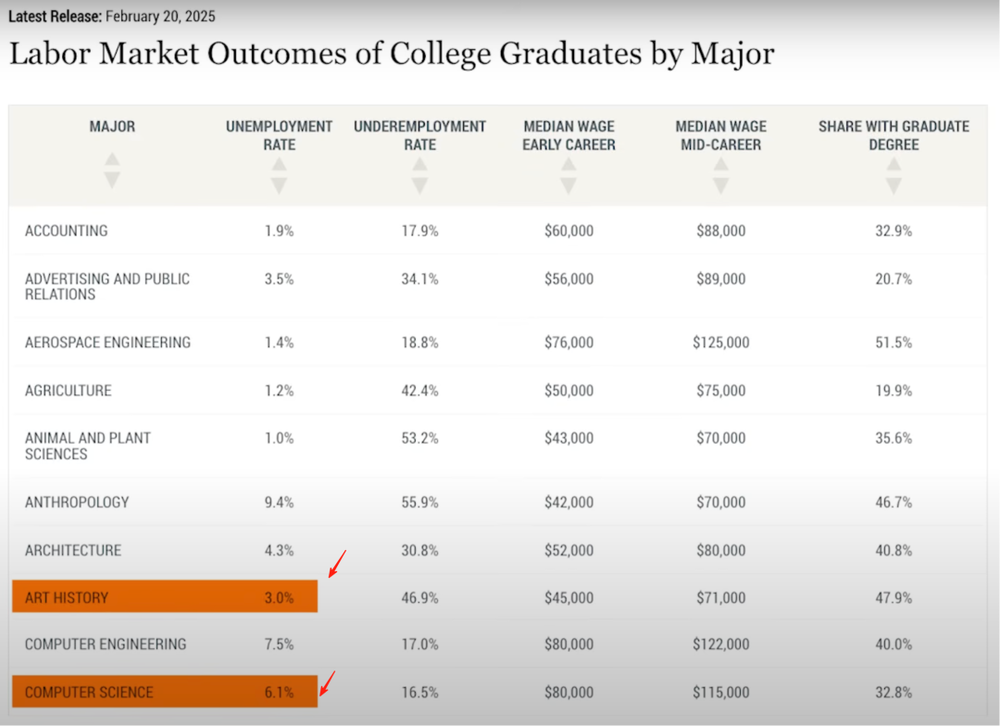1000x726 pixels.
Task: Click the Aerospace Engineering major name
Action: [x=108, y=342]
